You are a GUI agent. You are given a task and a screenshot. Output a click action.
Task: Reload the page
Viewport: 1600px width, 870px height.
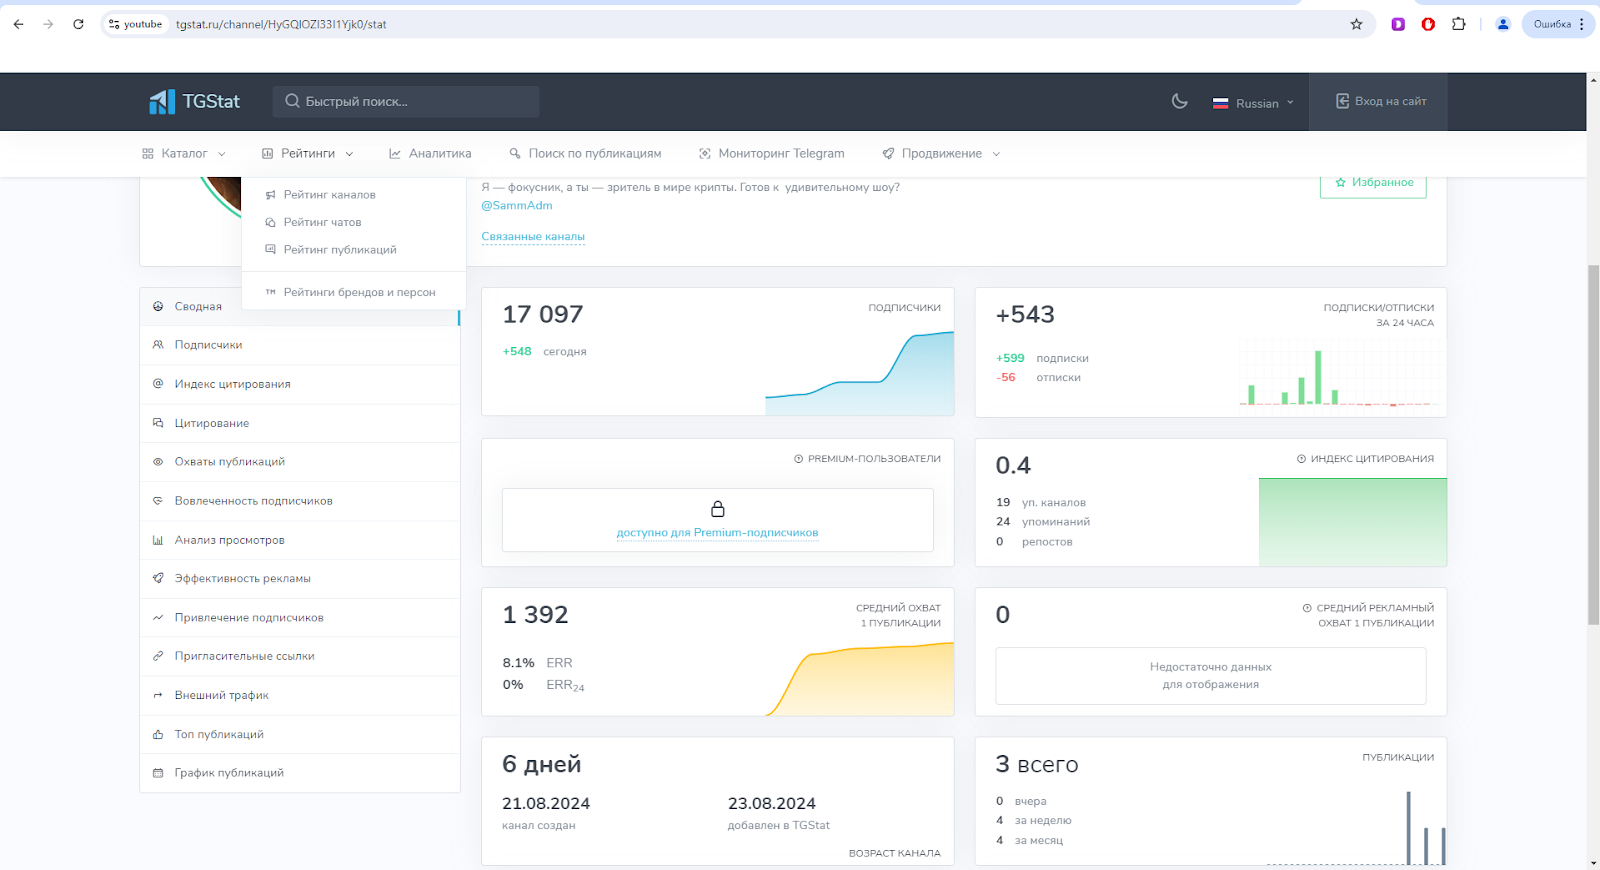[78, 24]
